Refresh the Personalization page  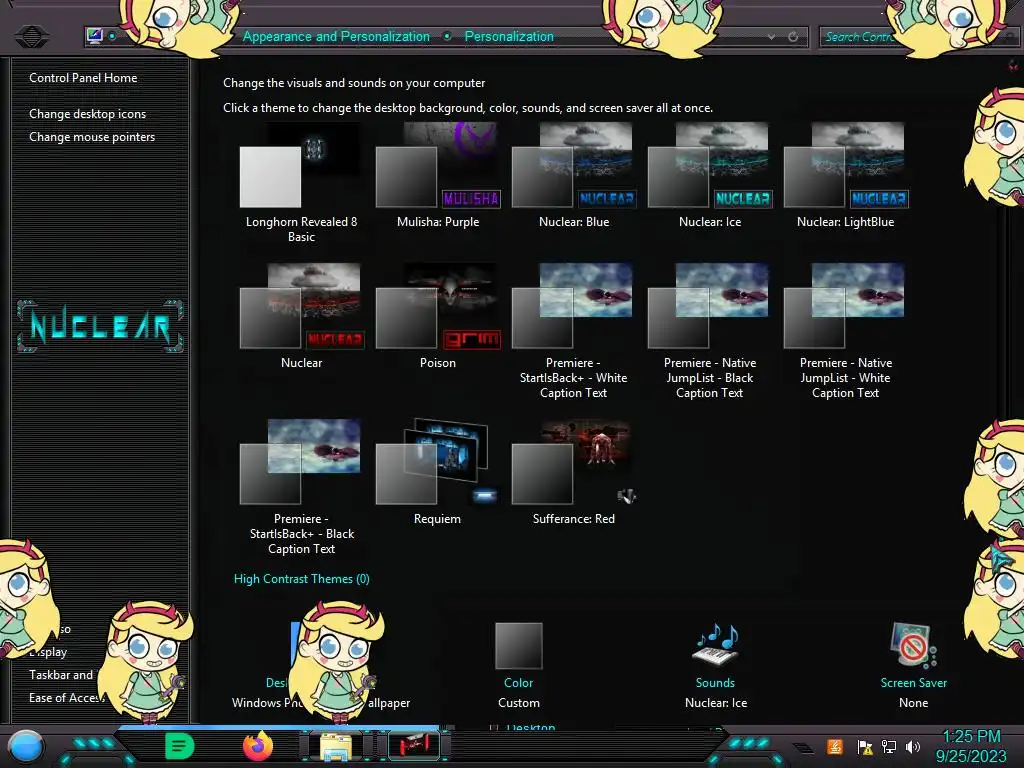(793, 37)
